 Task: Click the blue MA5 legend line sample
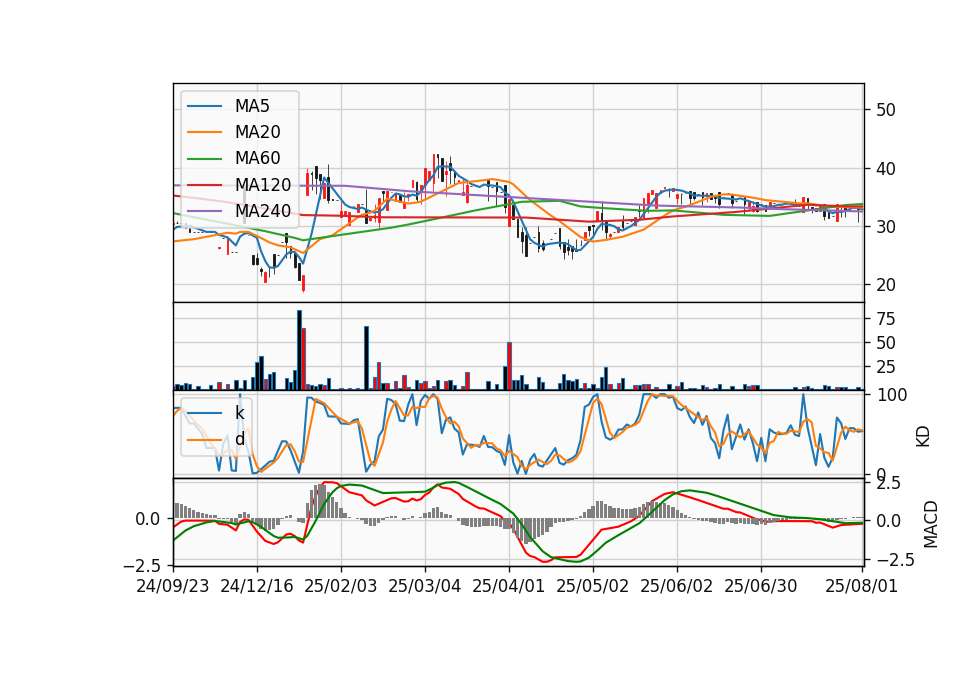[x=204, y=107]
